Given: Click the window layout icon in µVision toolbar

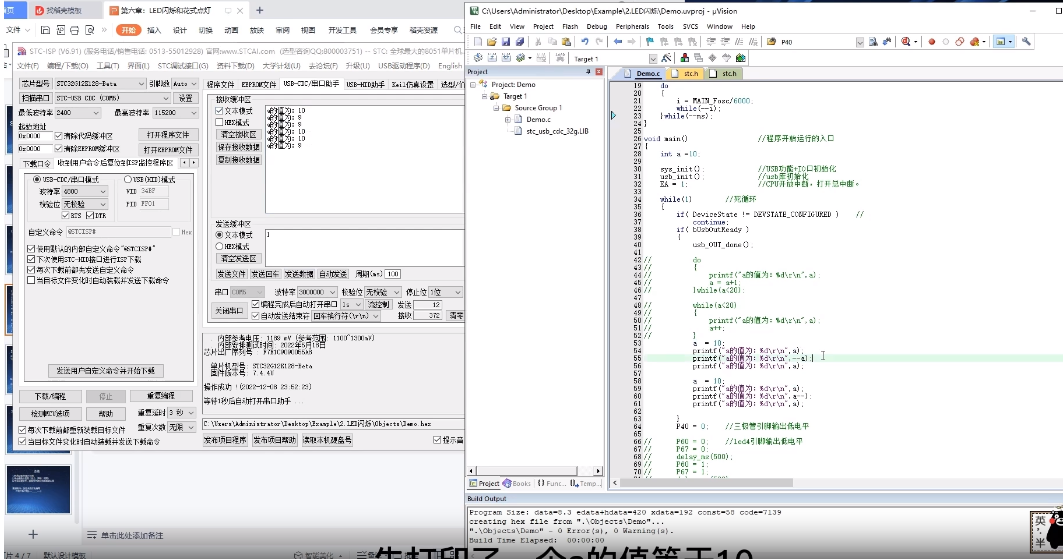Looking at the screenshot, I should click(x=1000, y=42).
